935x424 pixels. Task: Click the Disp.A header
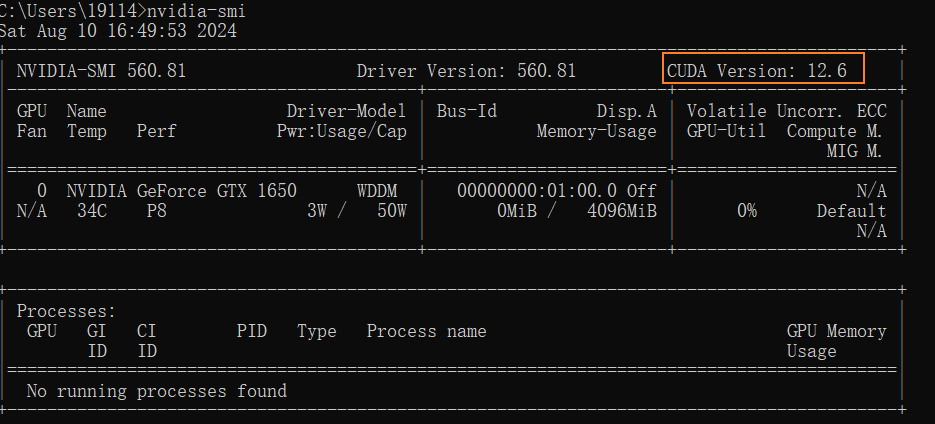[x=626, y=111]
